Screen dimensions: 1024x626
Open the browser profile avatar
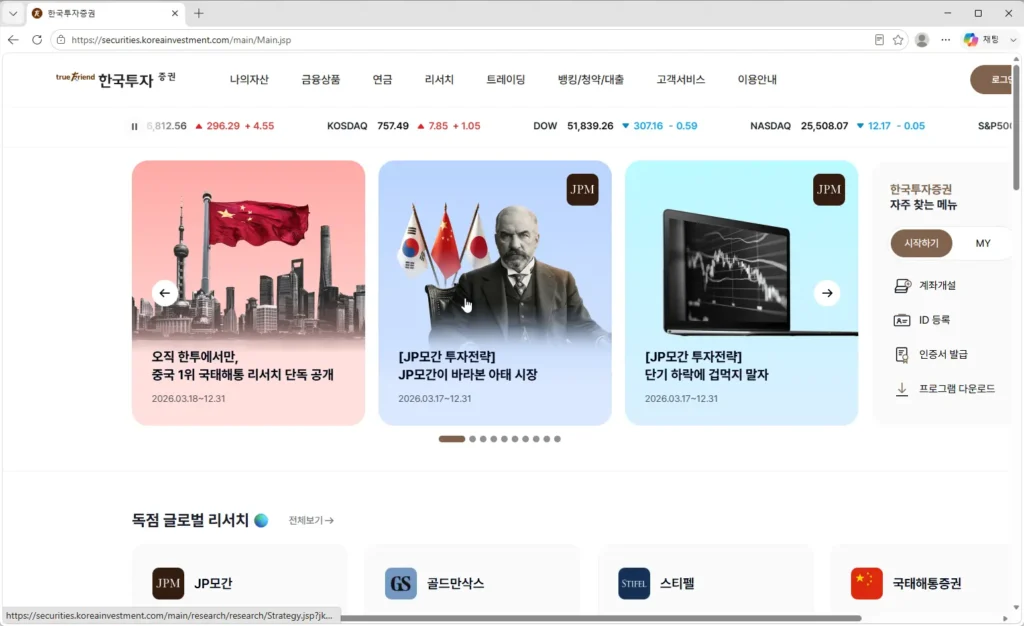[x=922, y=40]
